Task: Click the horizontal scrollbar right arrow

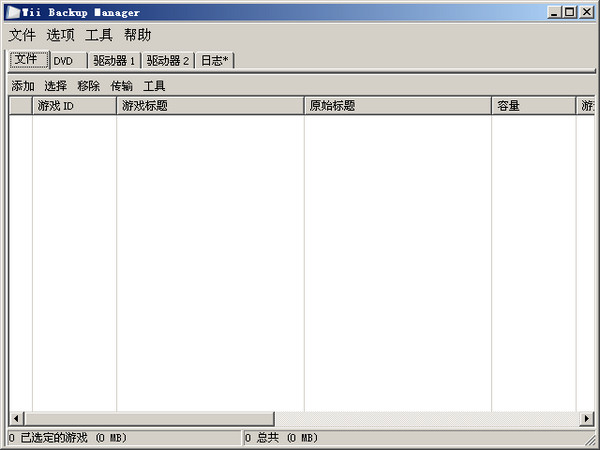Action: 586,418
